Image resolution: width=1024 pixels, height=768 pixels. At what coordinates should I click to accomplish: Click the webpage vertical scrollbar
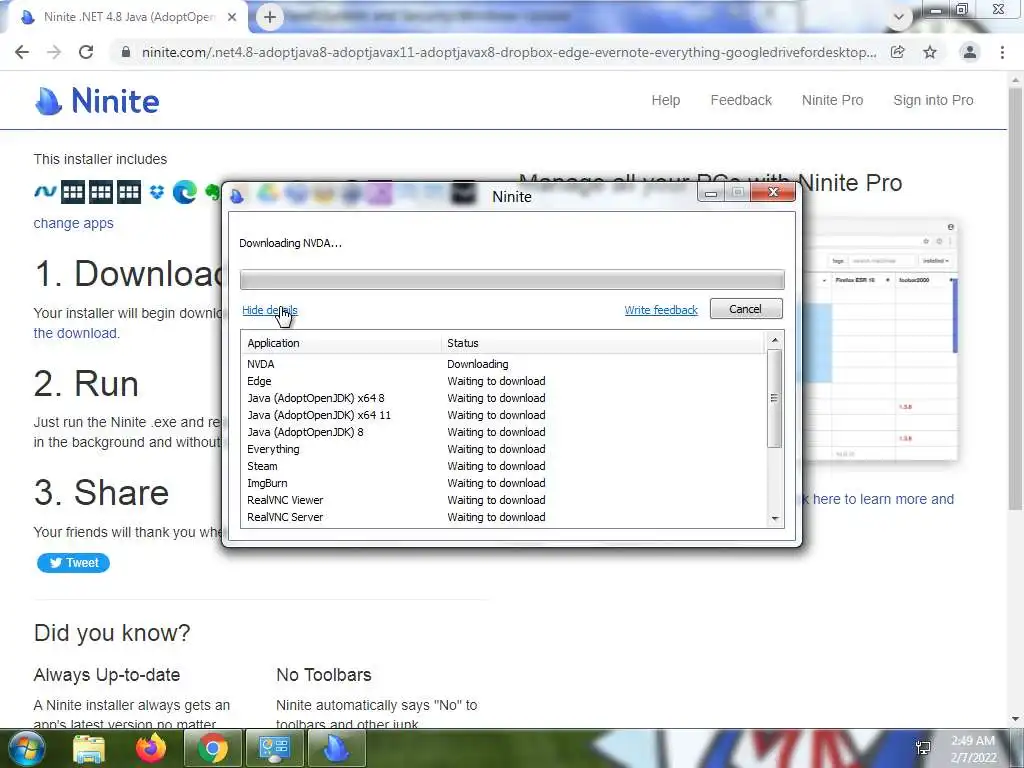point(1015,297)
